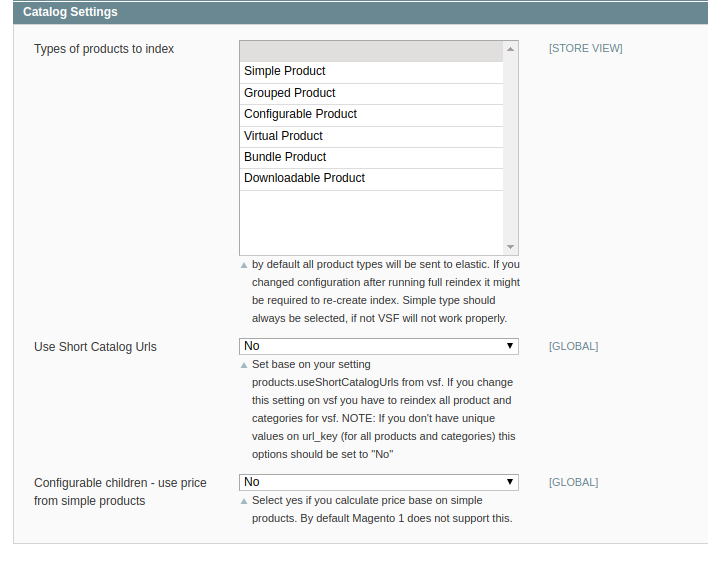Select Bundle Product option
The height and width of the screenshot is (564, 708).
click(371, 157)
